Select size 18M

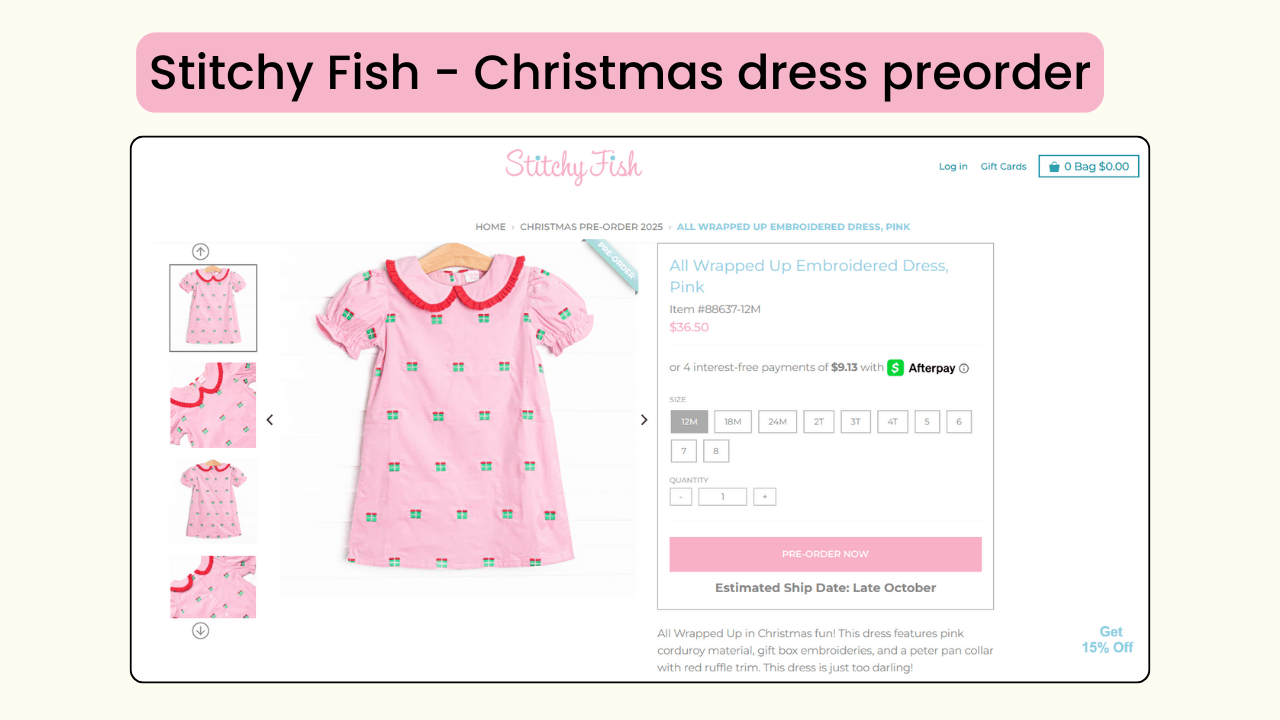point(733,422)
